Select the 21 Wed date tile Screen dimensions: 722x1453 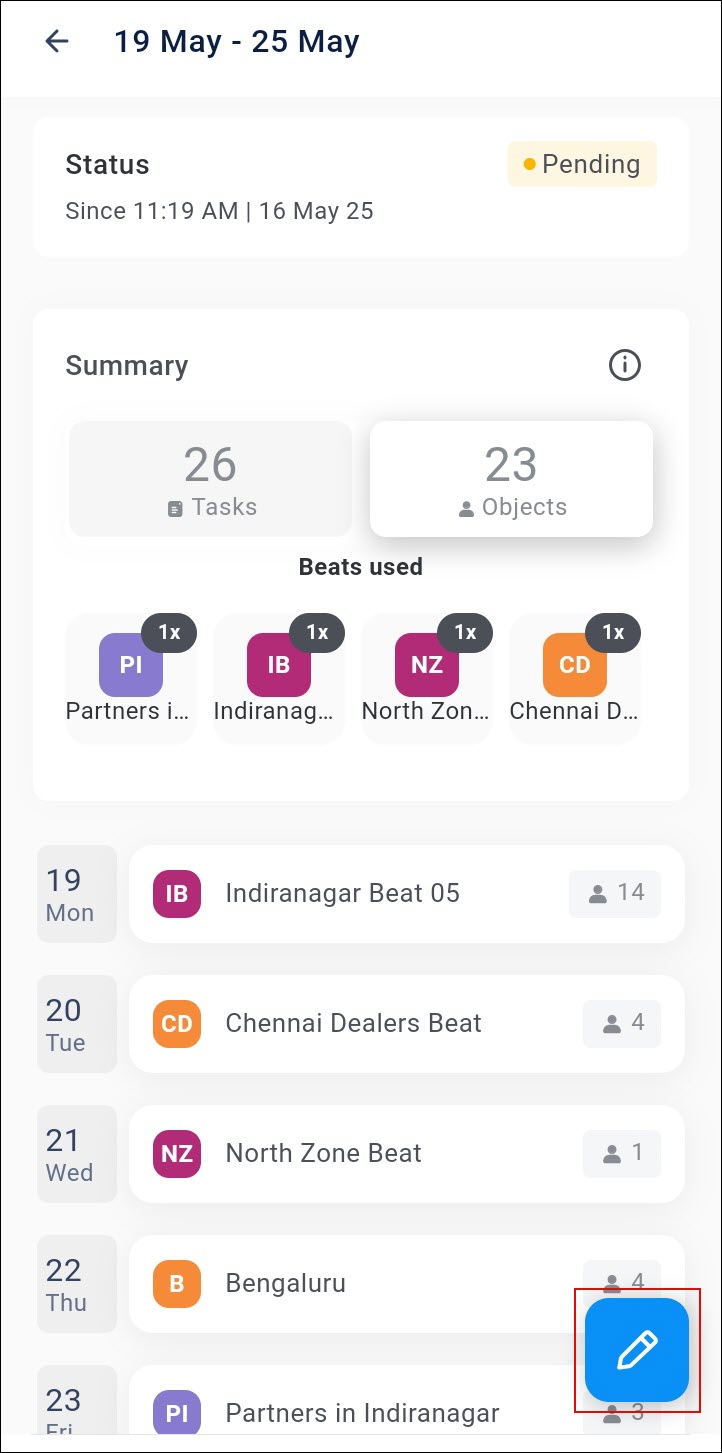point(77,1154)
